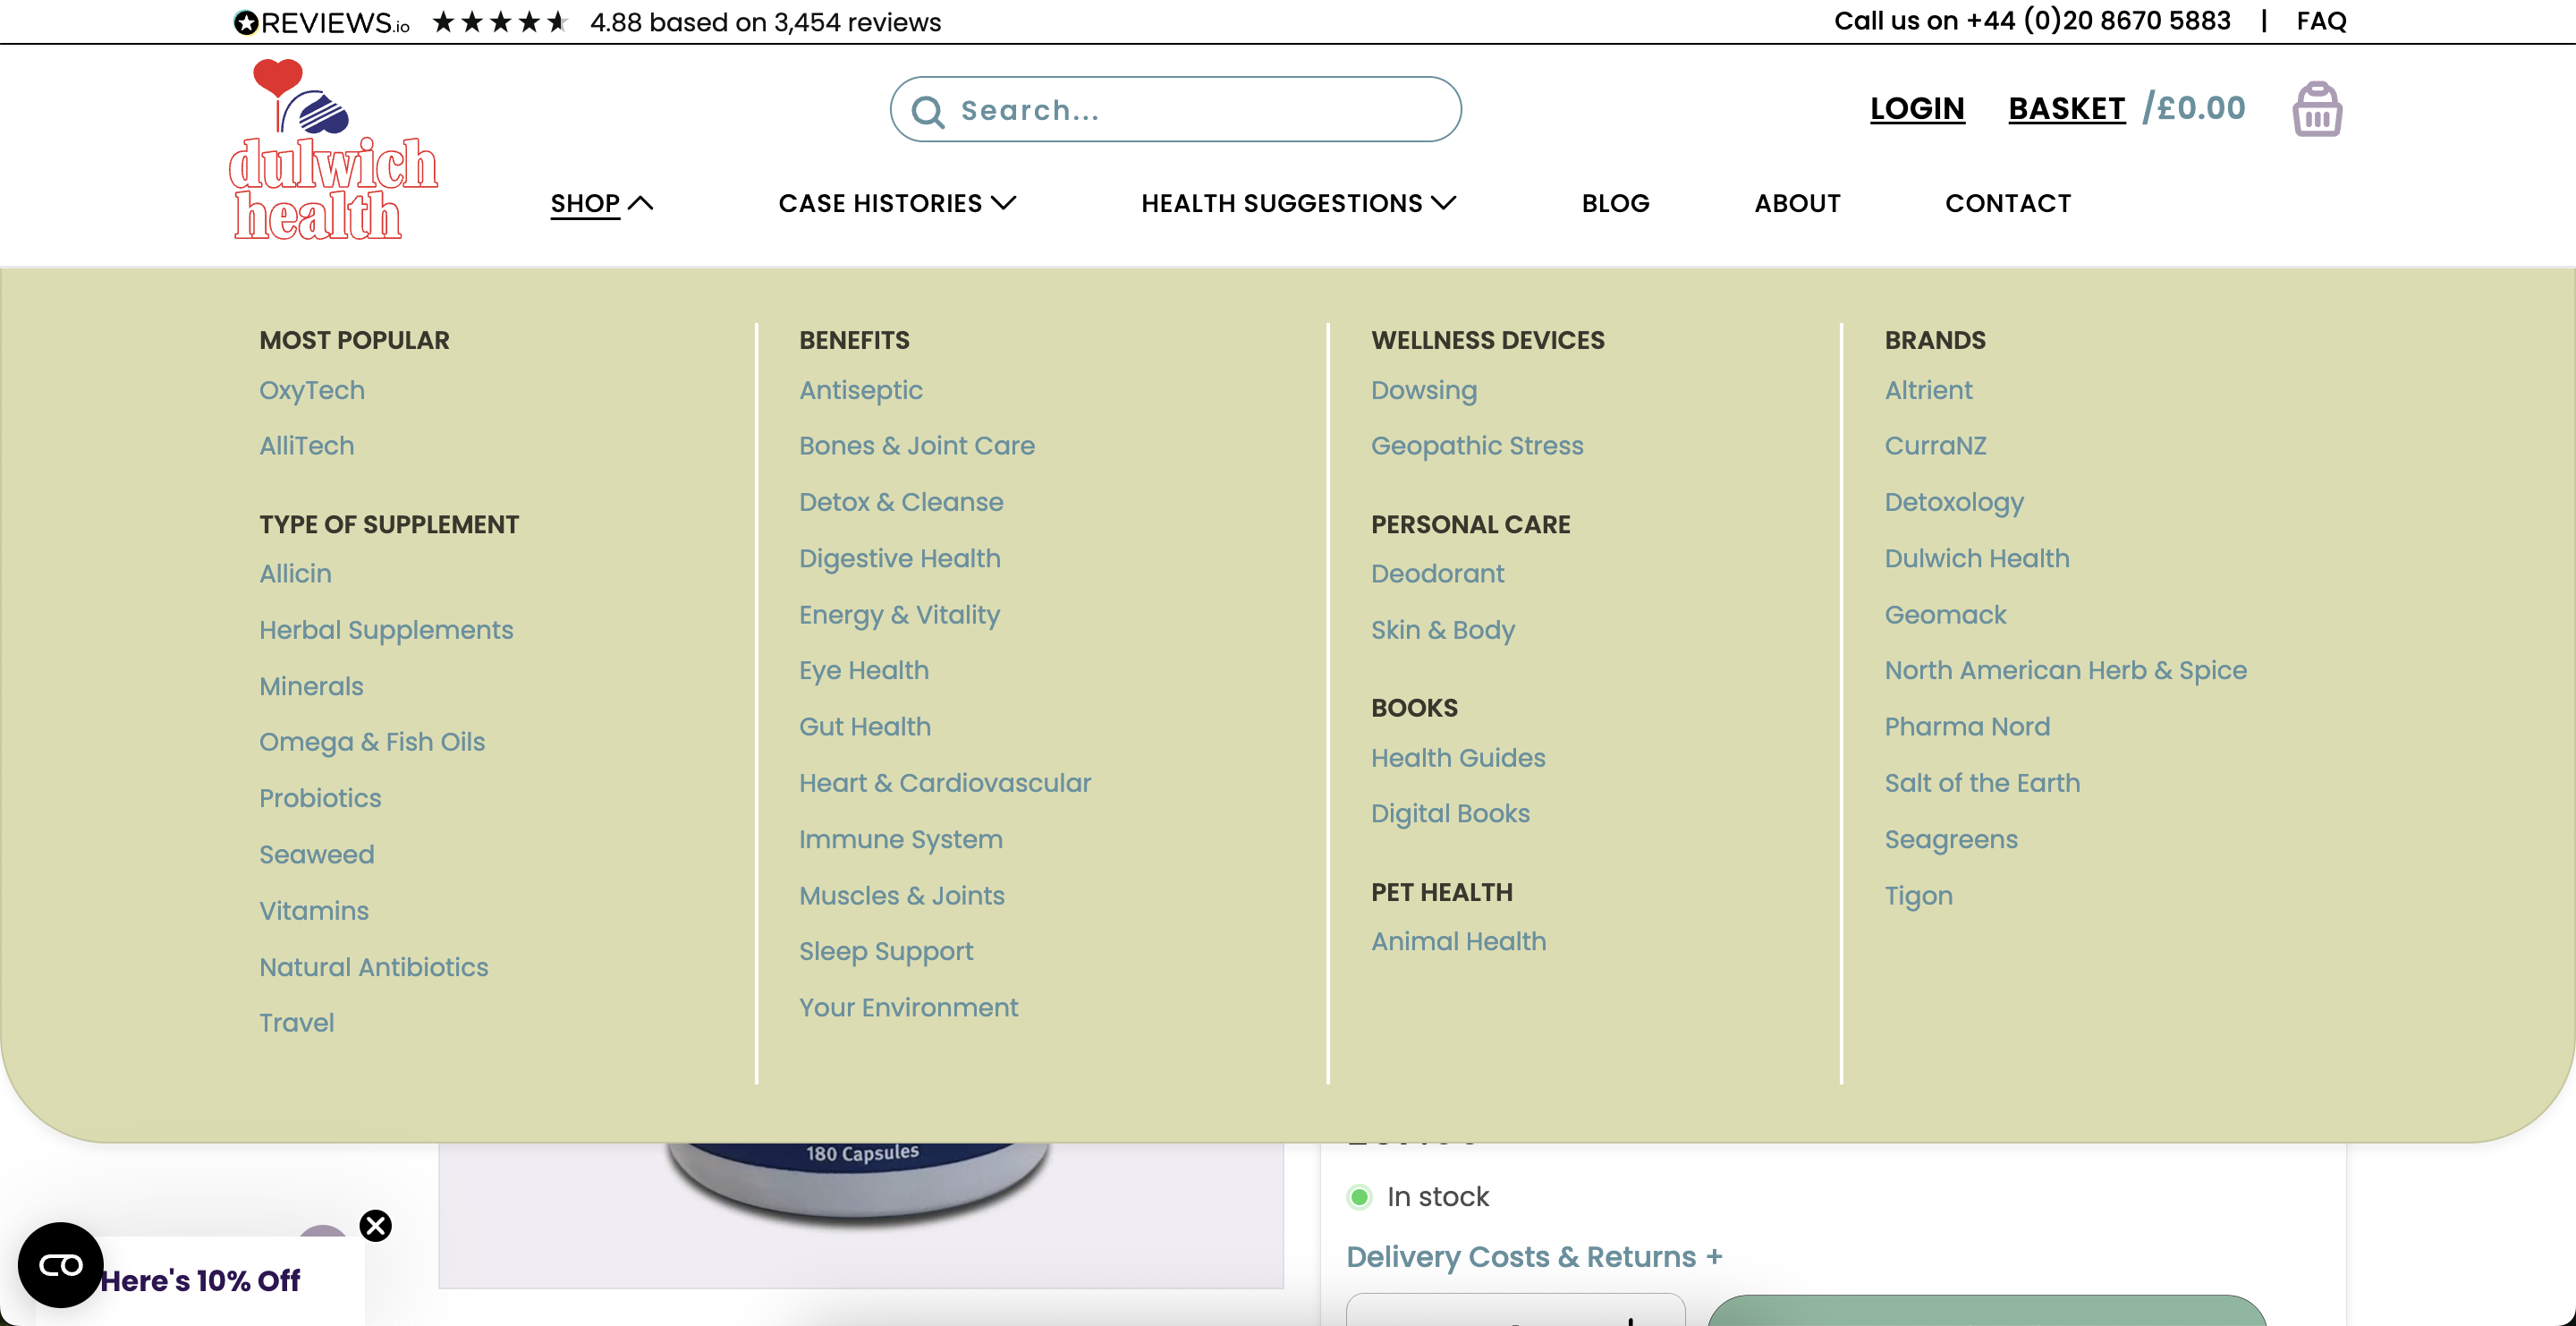This screenshot has width=2576, height=1326.
Task: Collapse the SHOP menu chevron
Action: pyautogui.click(x=640, y=203)
